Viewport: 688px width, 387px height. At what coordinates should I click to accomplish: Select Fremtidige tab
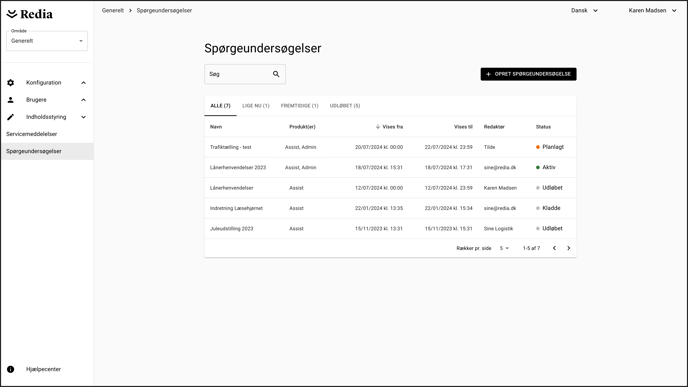tap(300, 106)
